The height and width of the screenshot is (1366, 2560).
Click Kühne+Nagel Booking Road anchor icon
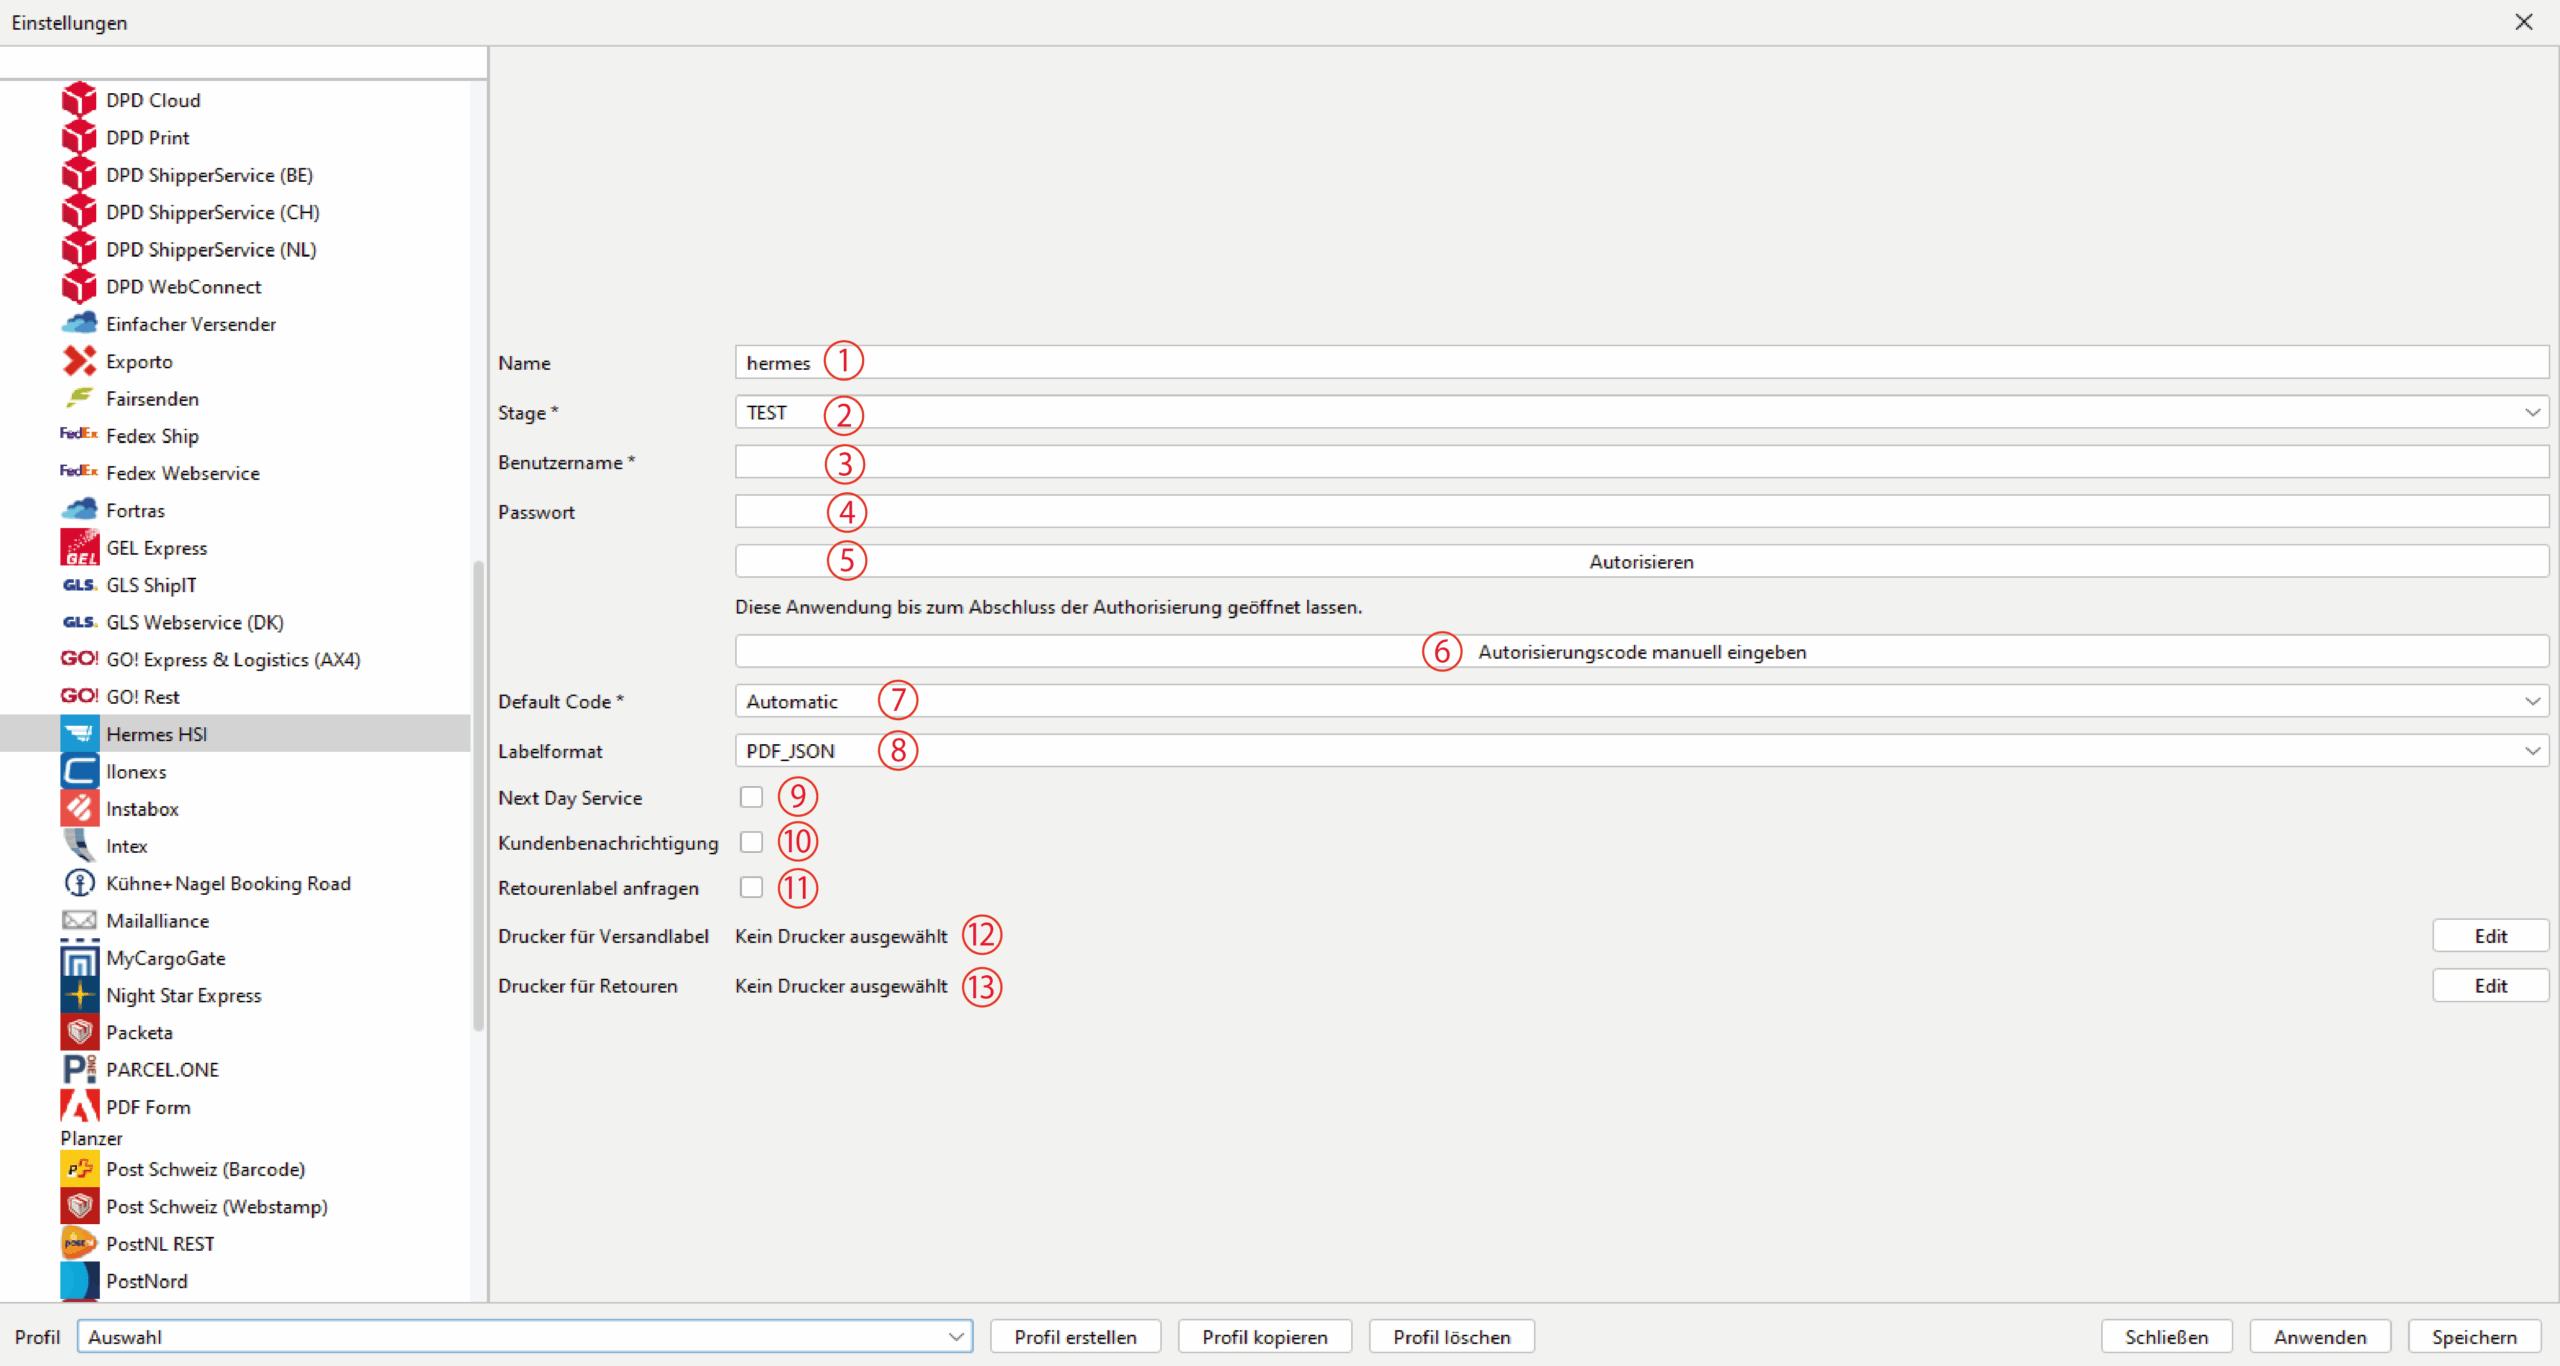(79, 883)
